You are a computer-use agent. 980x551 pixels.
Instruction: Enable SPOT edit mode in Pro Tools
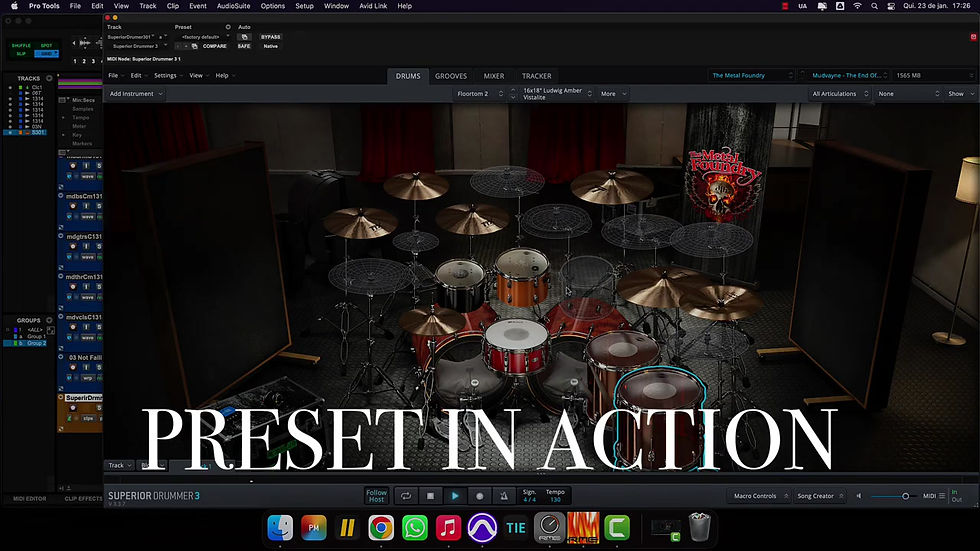47,46
